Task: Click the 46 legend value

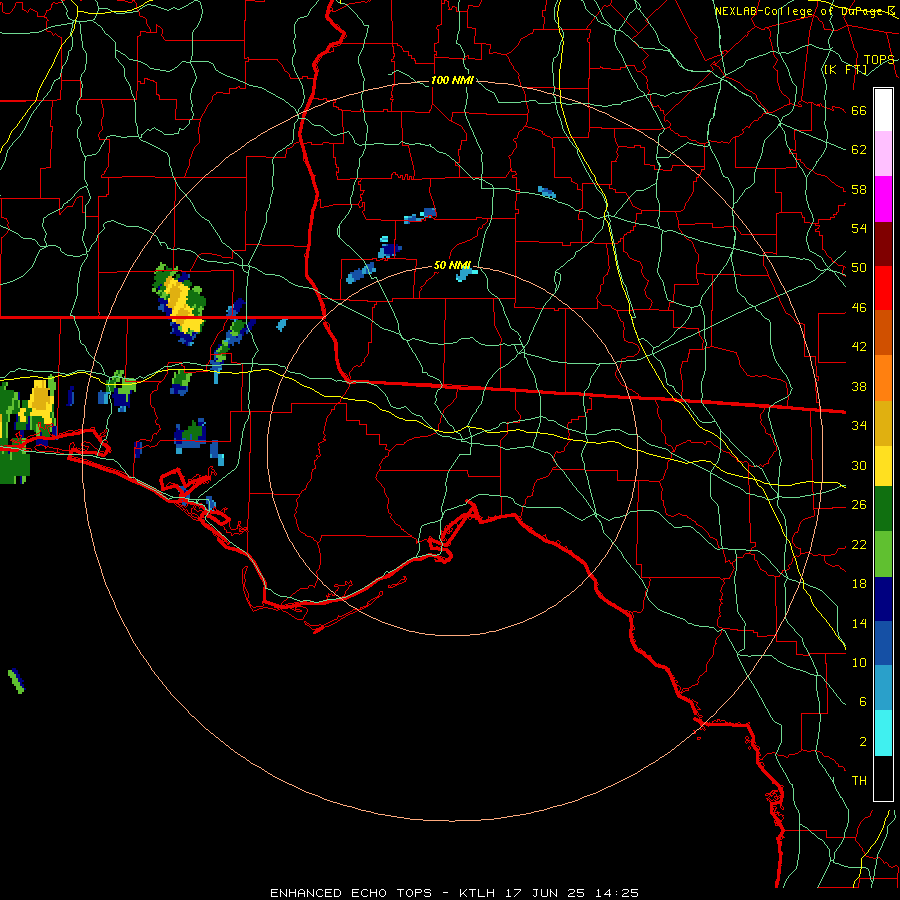Action: click(x=859, y=308)
